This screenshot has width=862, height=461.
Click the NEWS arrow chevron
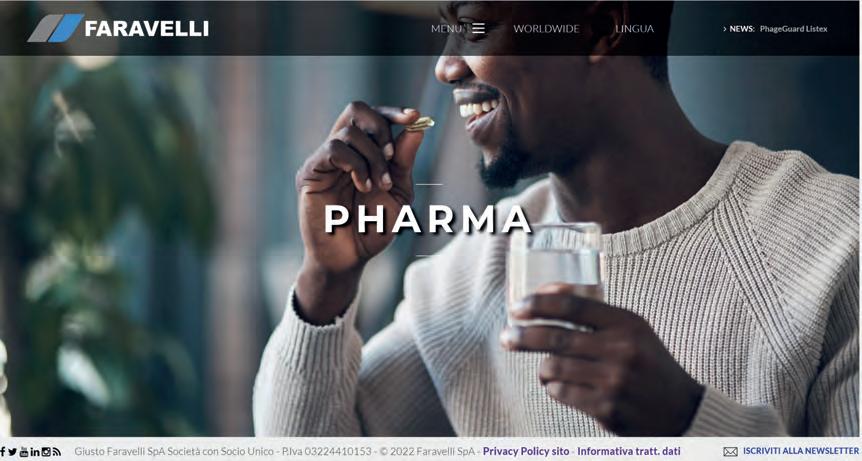725,29
